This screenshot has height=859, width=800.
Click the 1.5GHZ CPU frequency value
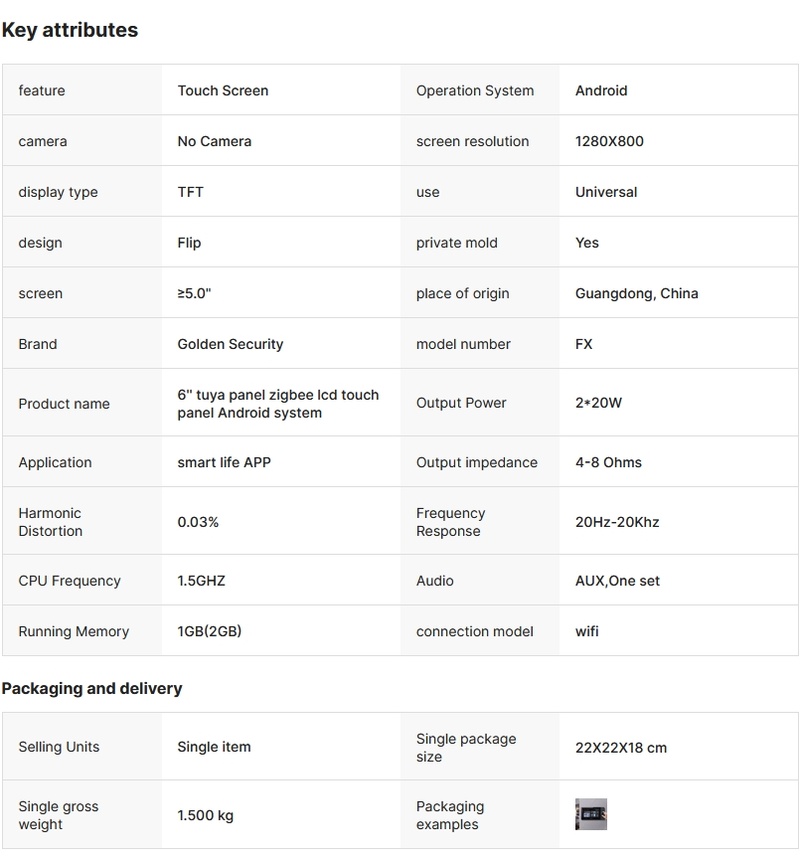[x=201, y=581]
